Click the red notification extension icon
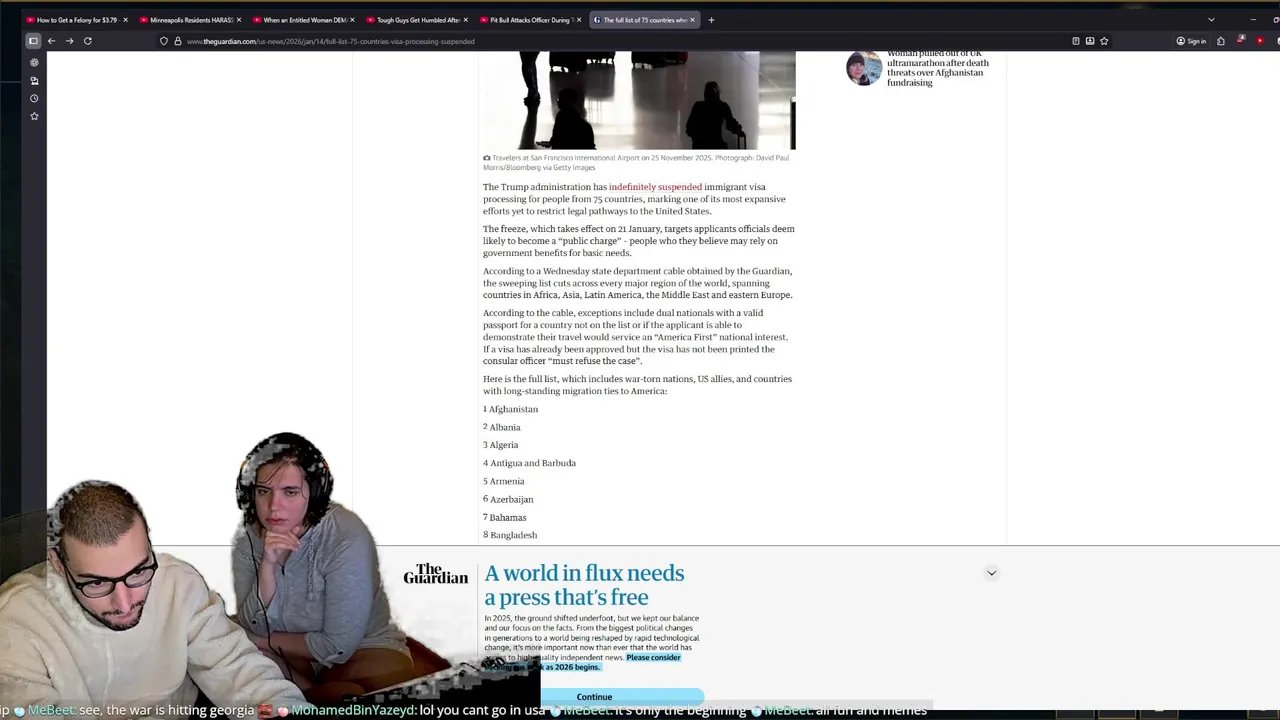Screen dimensions: 1280x720 pos(1241,41)
